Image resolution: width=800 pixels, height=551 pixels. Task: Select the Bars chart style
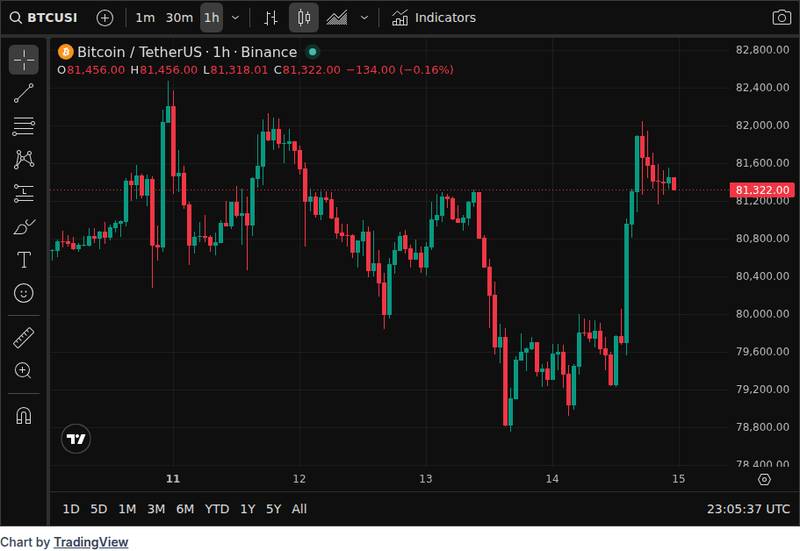coord(271,18)
